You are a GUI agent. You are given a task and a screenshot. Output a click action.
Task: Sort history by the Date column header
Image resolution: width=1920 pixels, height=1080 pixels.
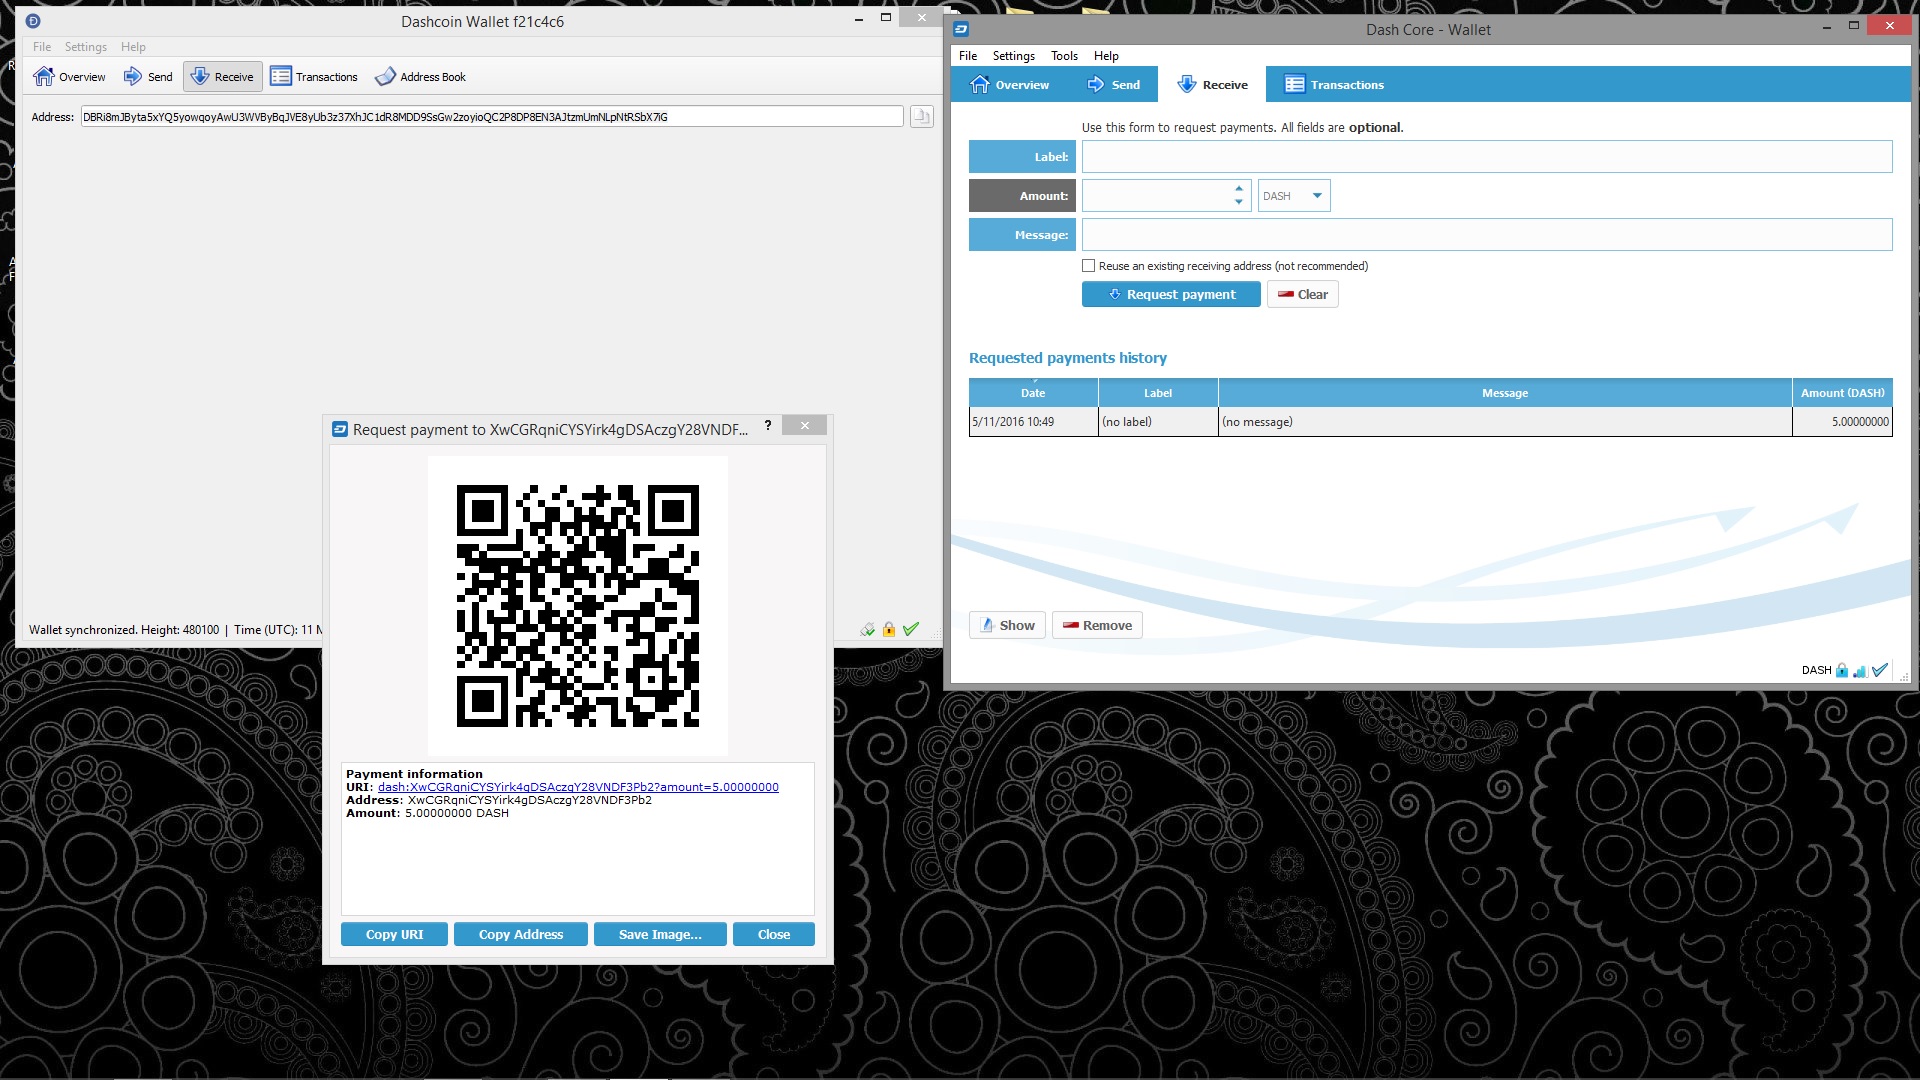(x=1033, y=393)
